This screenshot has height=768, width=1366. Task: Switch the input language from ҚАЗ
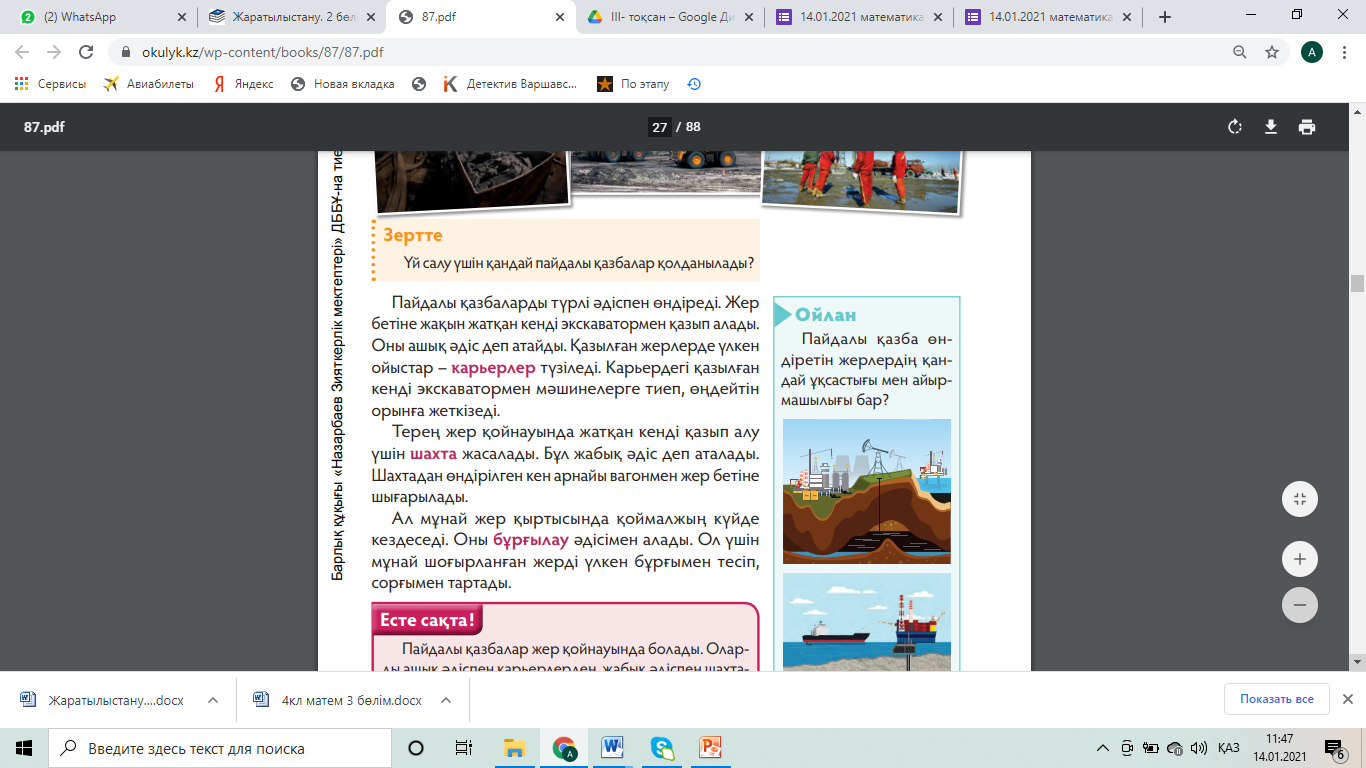tap(1229, 748)
